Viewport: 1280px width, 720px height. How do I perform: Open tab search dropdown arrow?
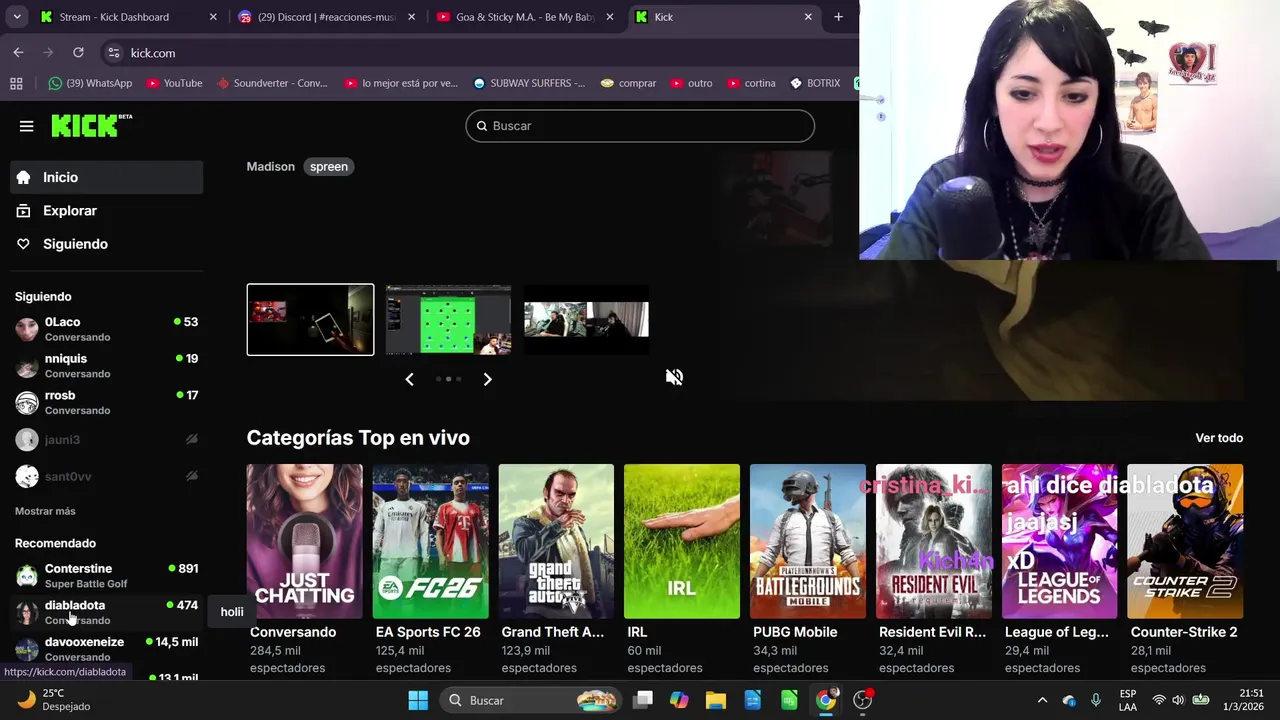point(17,17)
